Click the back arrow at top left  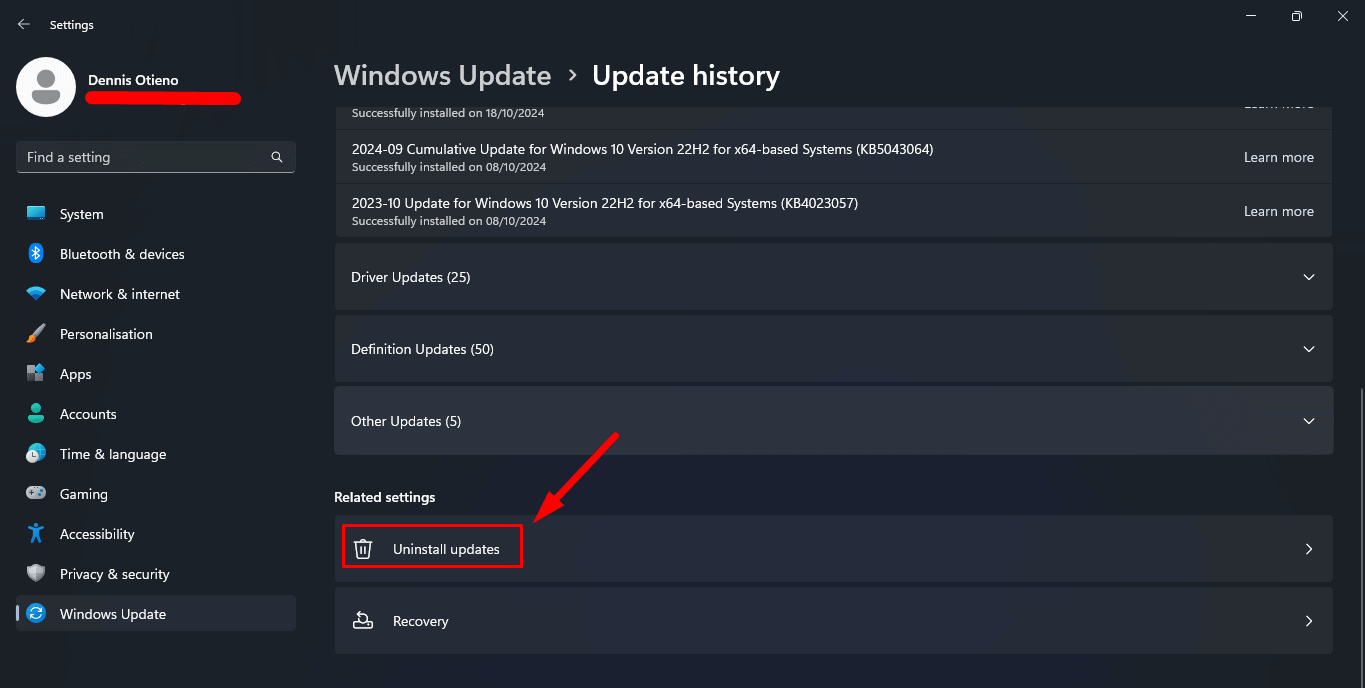click(23, 23)
